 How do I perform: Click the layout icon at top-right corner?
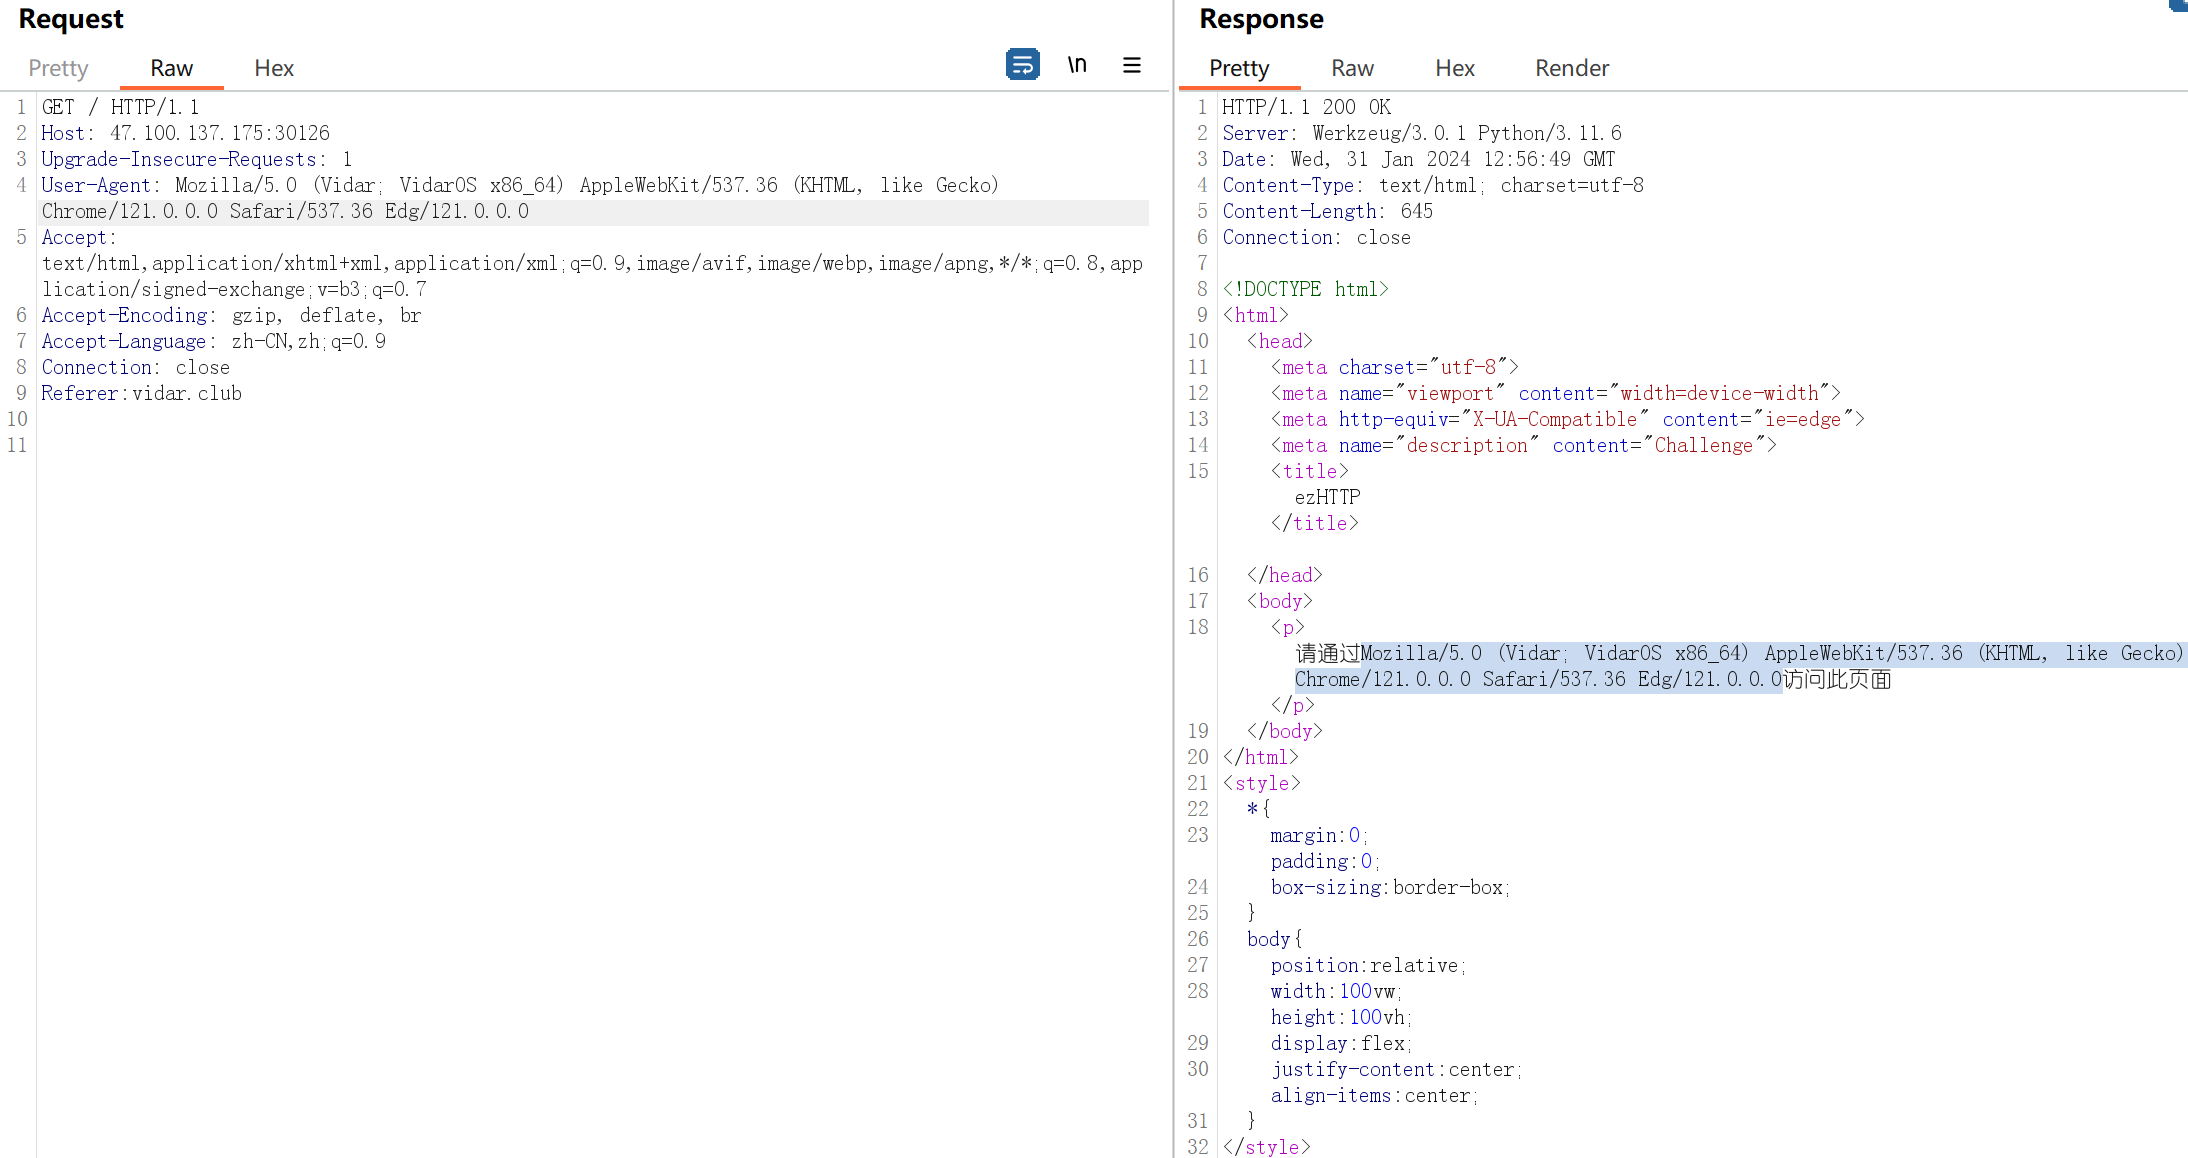pos(2180,5)
